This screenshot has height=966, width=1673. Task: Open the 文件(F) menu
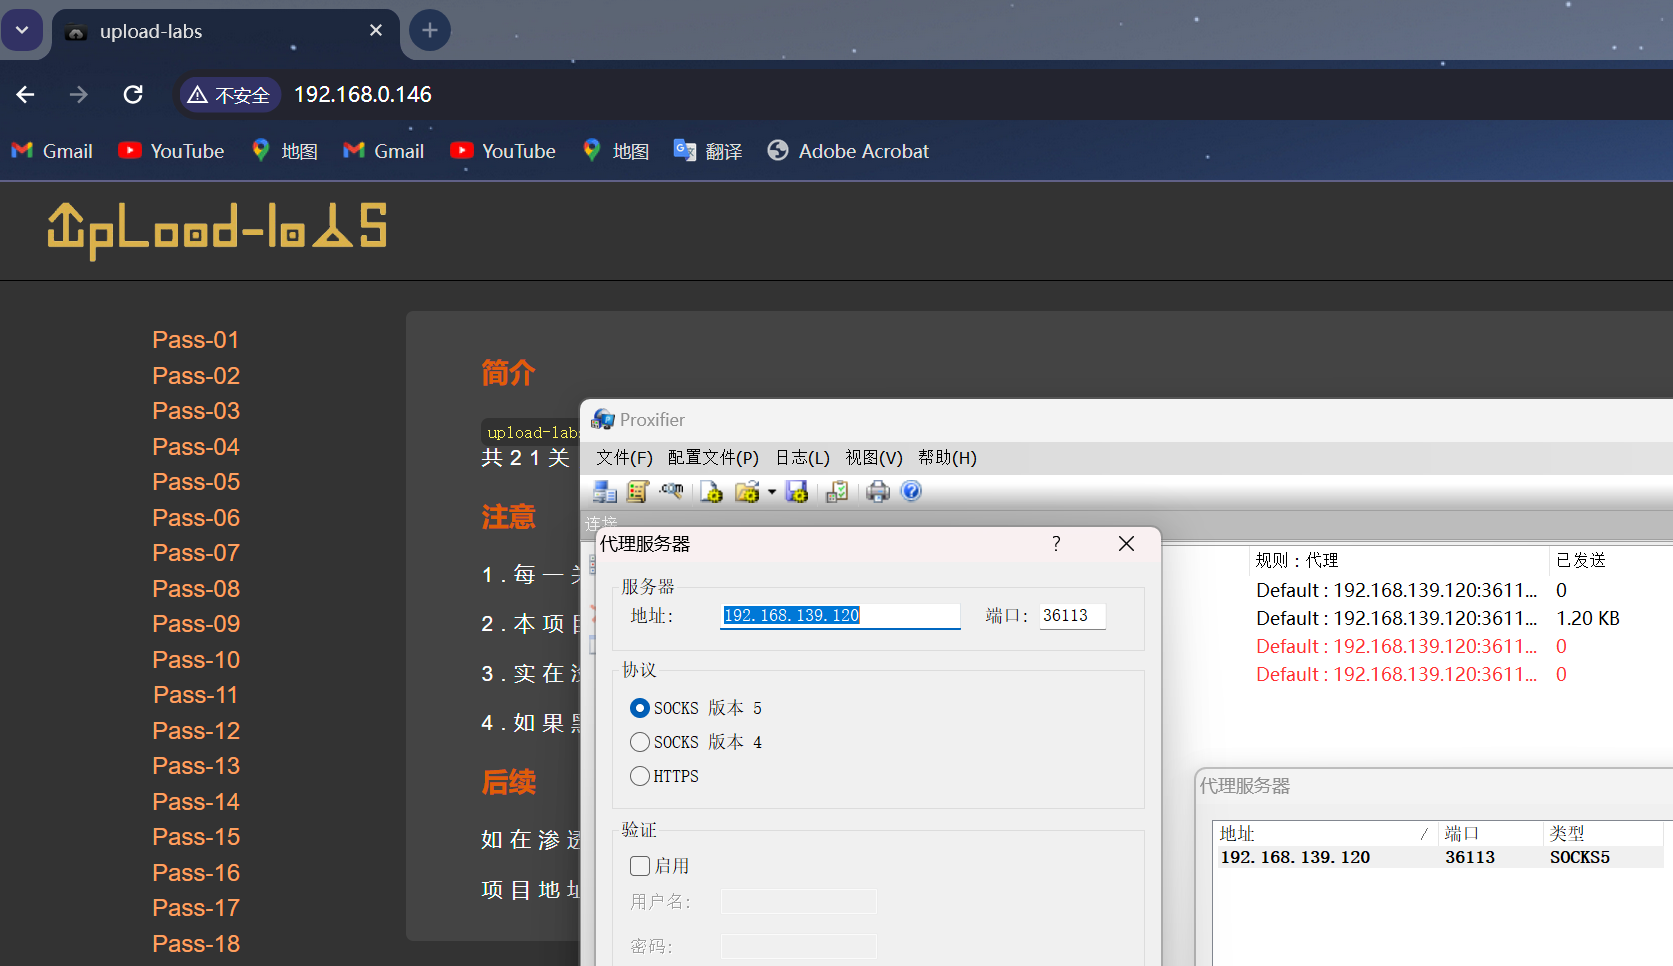click(624, 457)
